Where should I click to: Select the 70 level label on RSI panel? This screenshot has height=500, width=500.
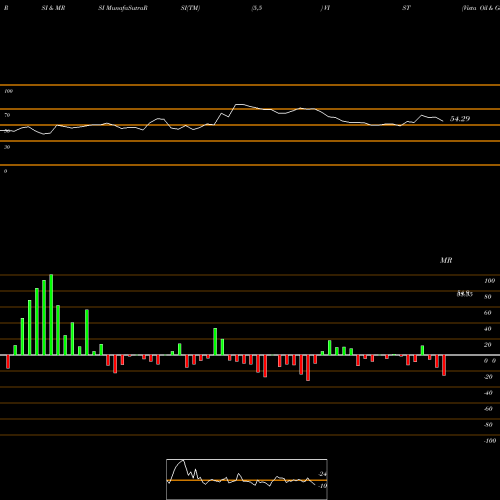tap(7, 115)
